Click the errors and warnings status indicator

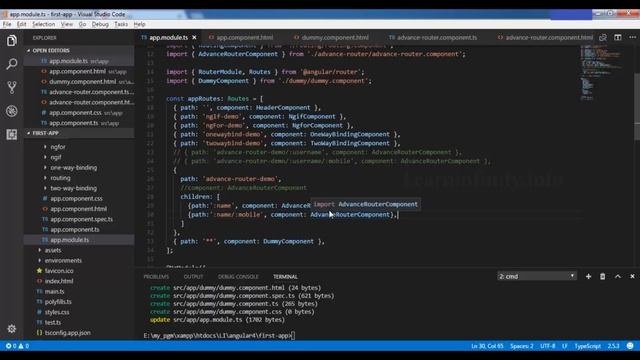[x=17, y=346]
